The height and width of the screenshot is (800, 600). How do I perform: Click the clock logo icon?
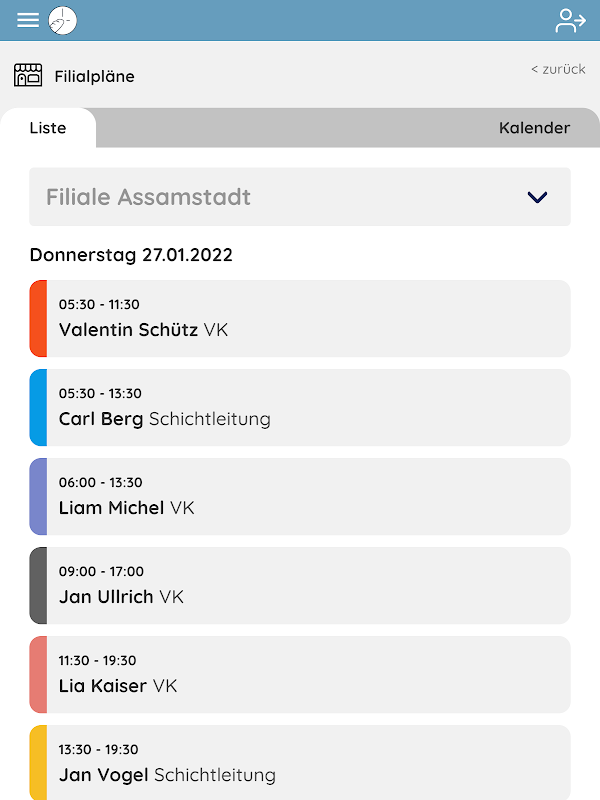click(x=63, y=21)
